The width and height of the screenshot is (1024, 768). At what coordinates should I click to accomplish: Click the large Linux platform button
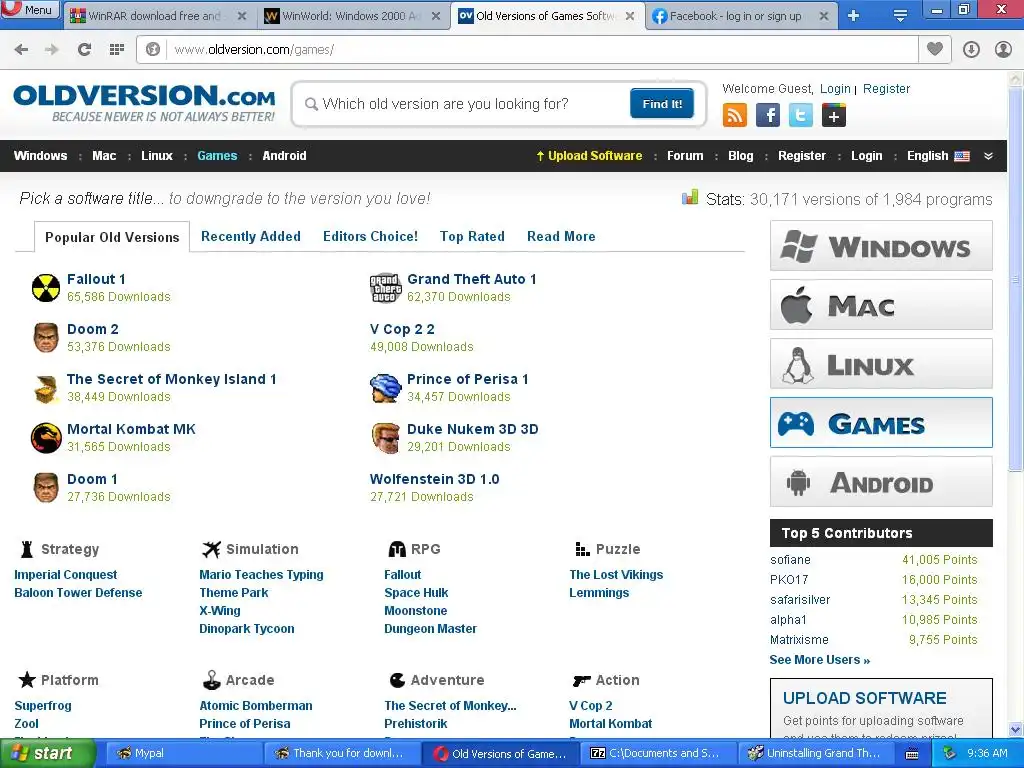(x=881, y=363)
